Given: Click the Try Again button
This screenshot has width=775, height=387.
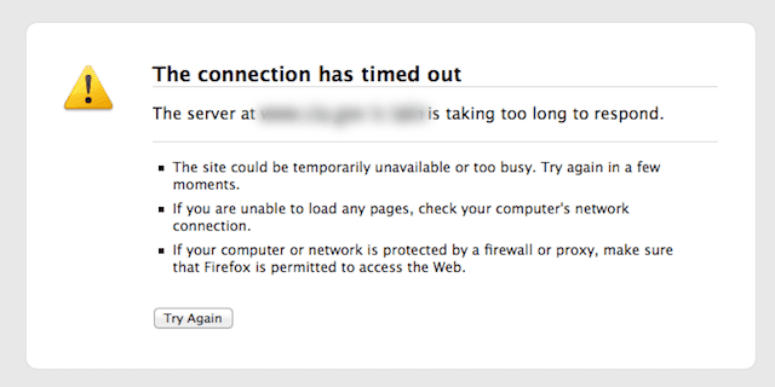Looking at the screenshot, I should [x=193, y=318].
